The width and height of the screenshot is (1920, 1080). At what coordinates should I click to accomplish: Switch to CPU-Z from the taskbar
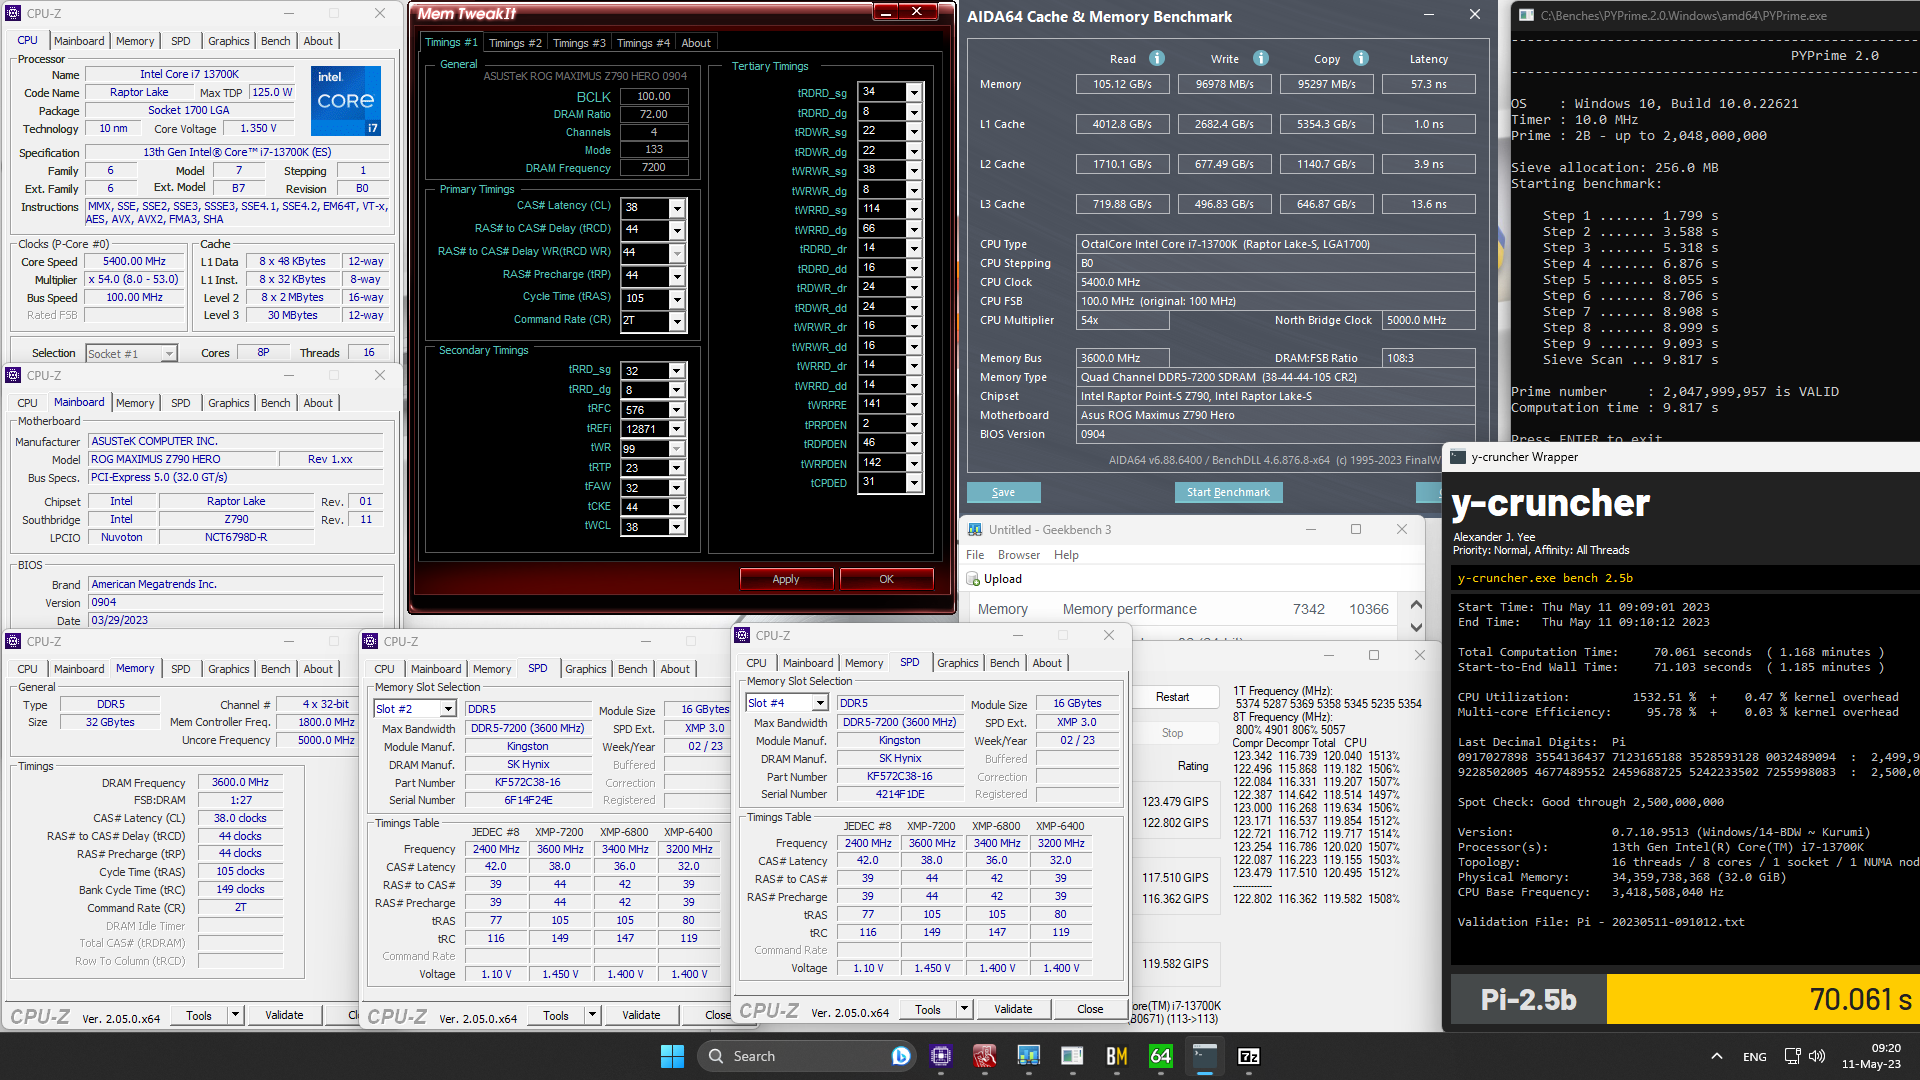click(940, 1056)
